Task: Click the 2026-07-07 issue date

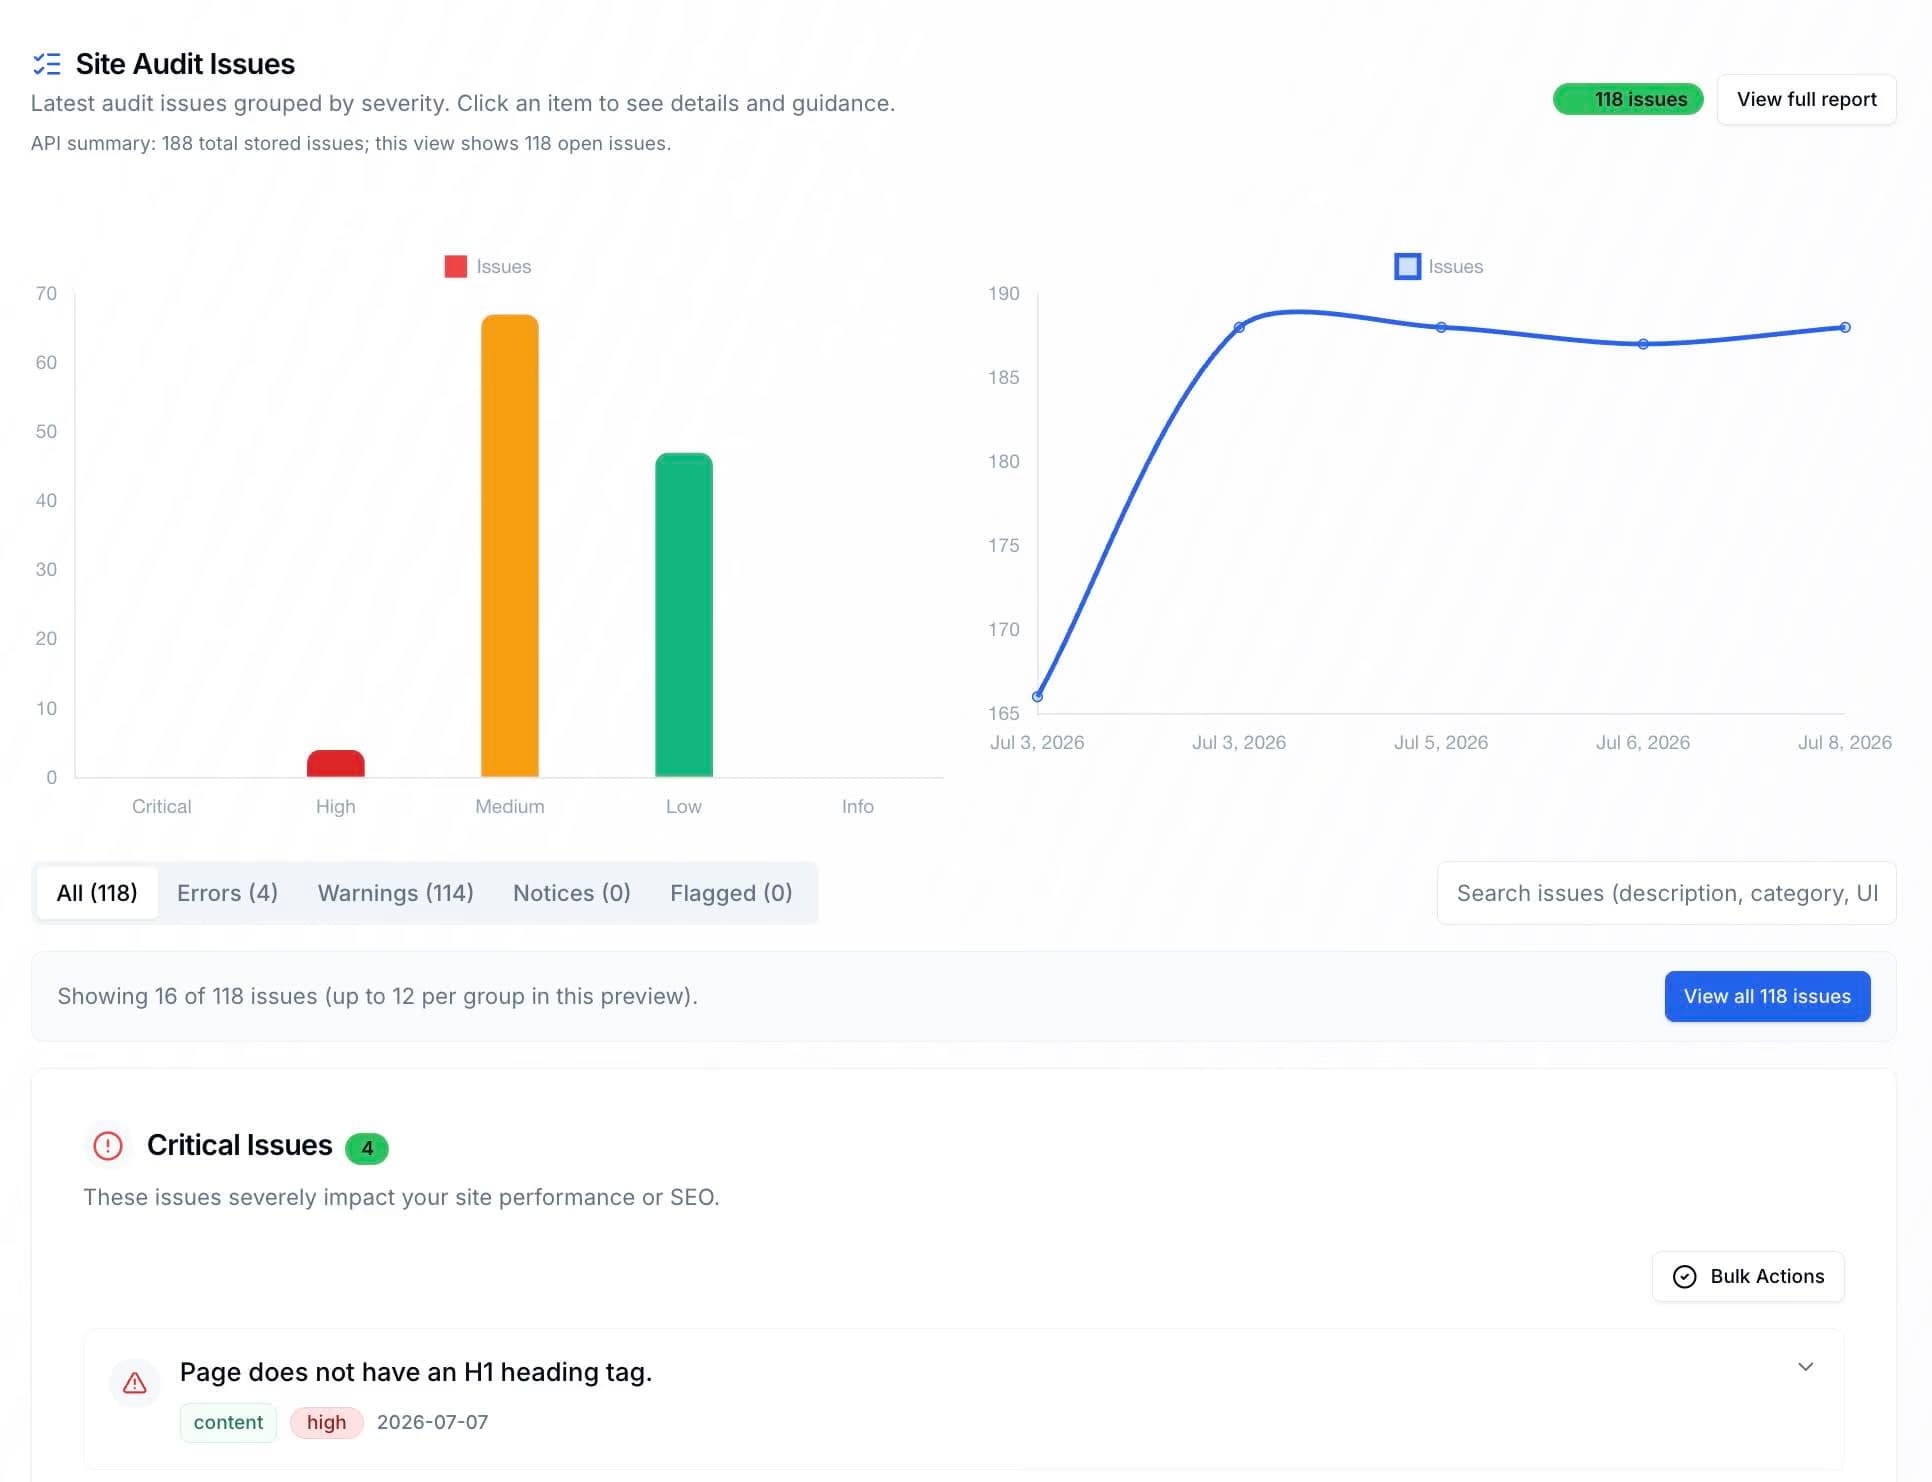Action: (432, 1423)
